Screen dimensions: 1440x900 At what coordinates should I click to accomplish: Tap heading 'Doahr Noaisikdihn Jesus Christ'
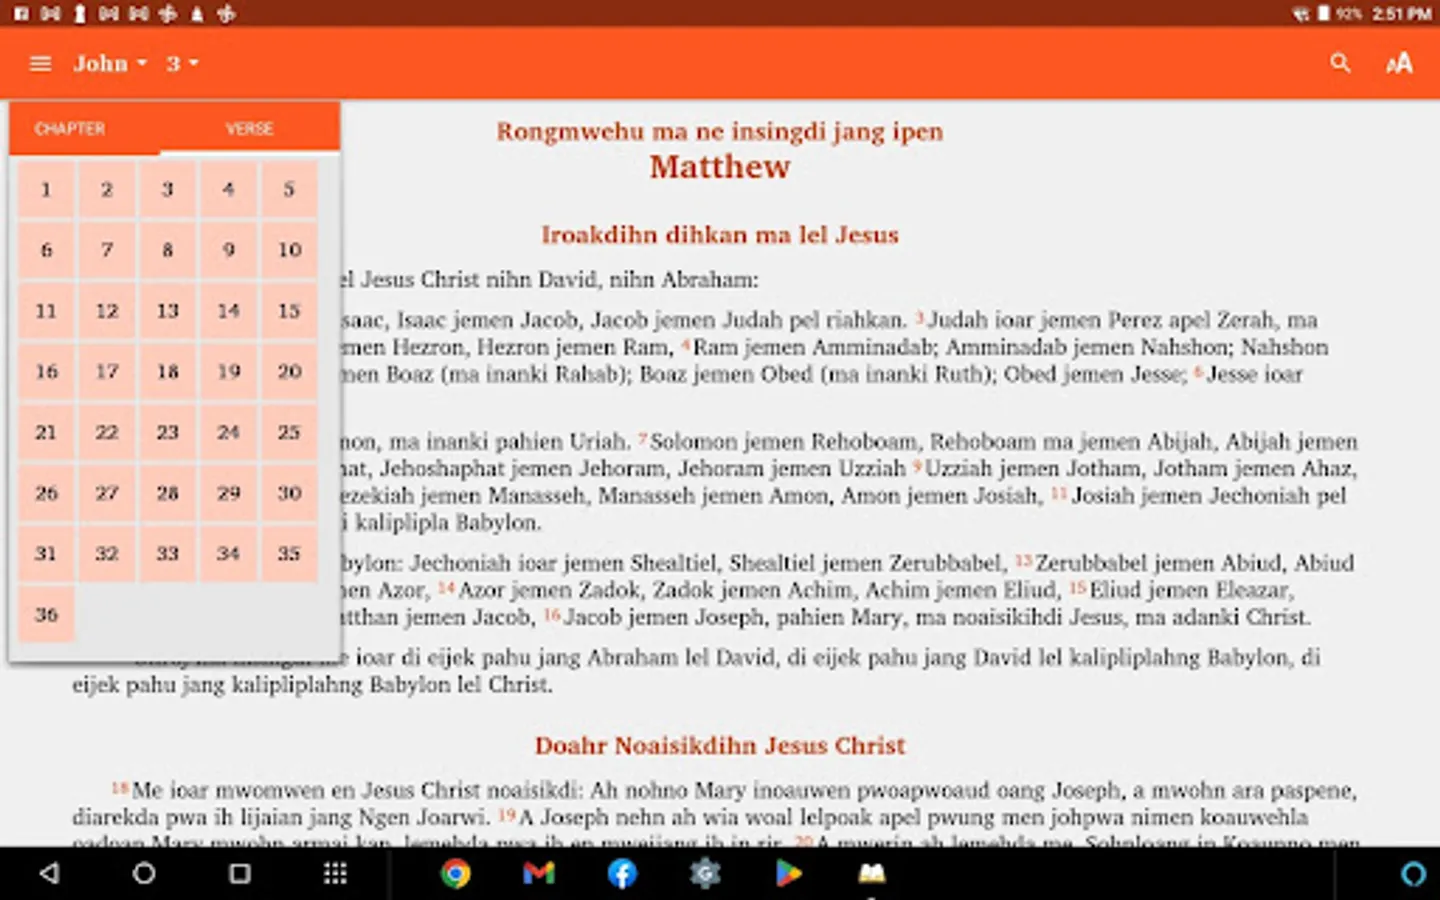click(x=720, y=746)
